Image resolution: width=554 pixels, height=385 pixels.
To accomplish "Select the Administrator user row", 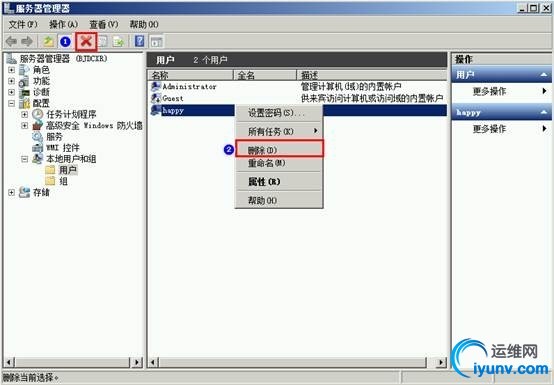I will tap(297, 87).
